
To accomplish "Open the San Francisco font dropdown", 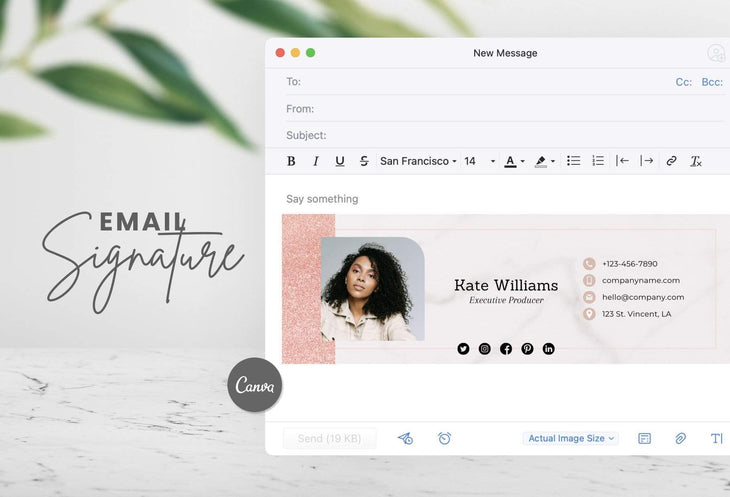I will point(418,161).
